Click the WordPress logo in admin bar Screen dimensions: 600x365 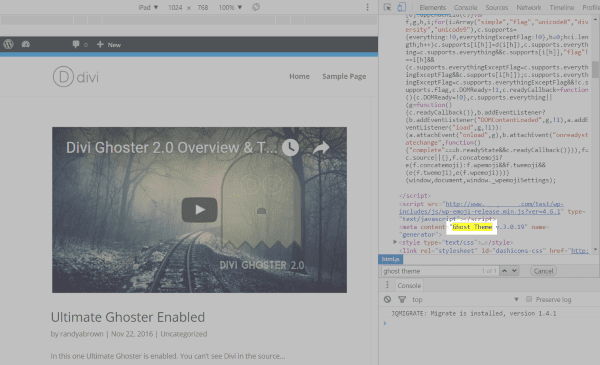click(x=8, y=44)
